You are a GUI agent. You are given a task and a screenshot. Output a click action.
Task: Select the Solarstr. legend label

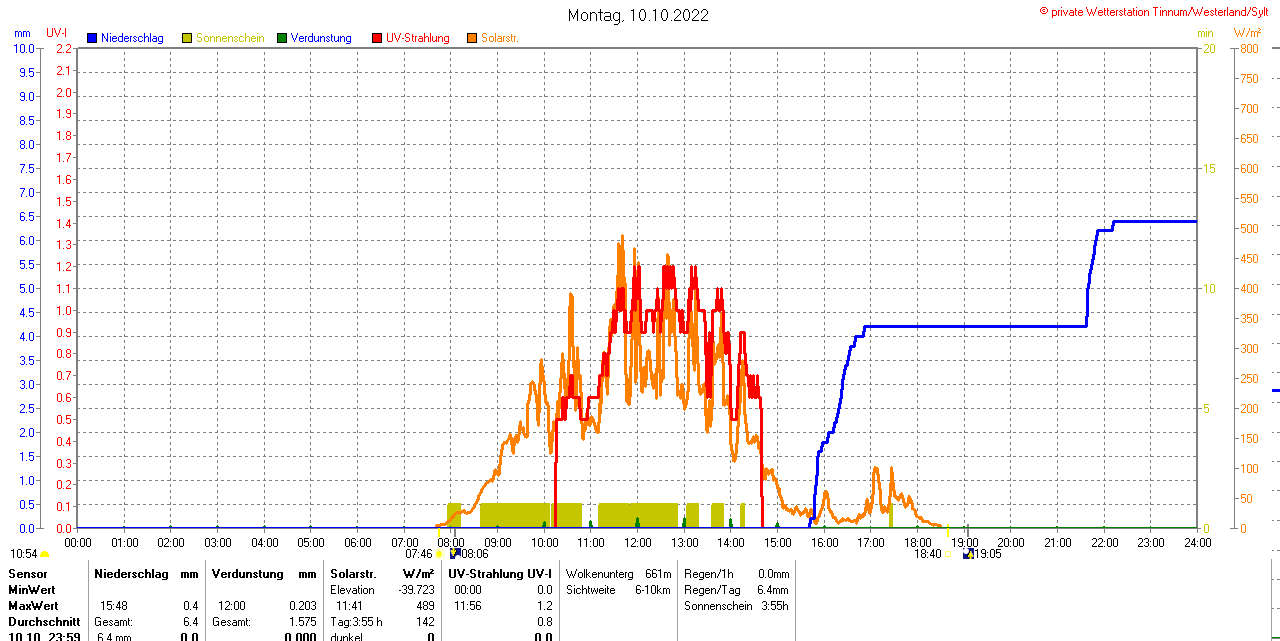pos(500,38)
